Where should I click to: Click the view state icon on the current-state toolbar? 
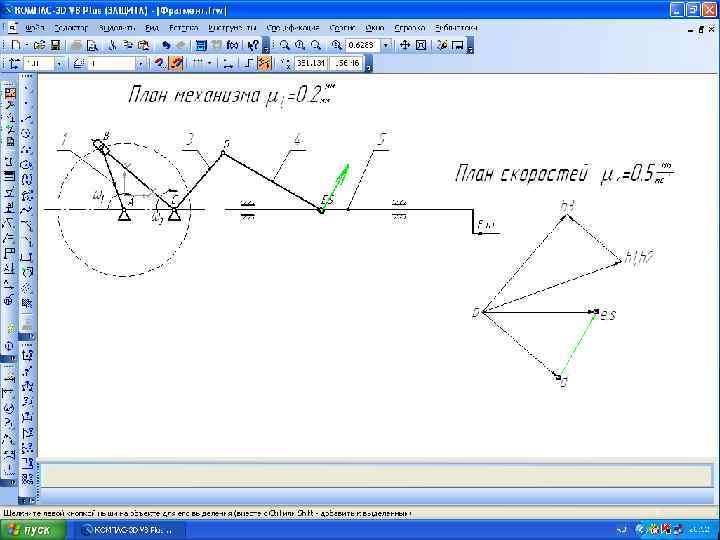pyautogui.click(x=15, y=63)
